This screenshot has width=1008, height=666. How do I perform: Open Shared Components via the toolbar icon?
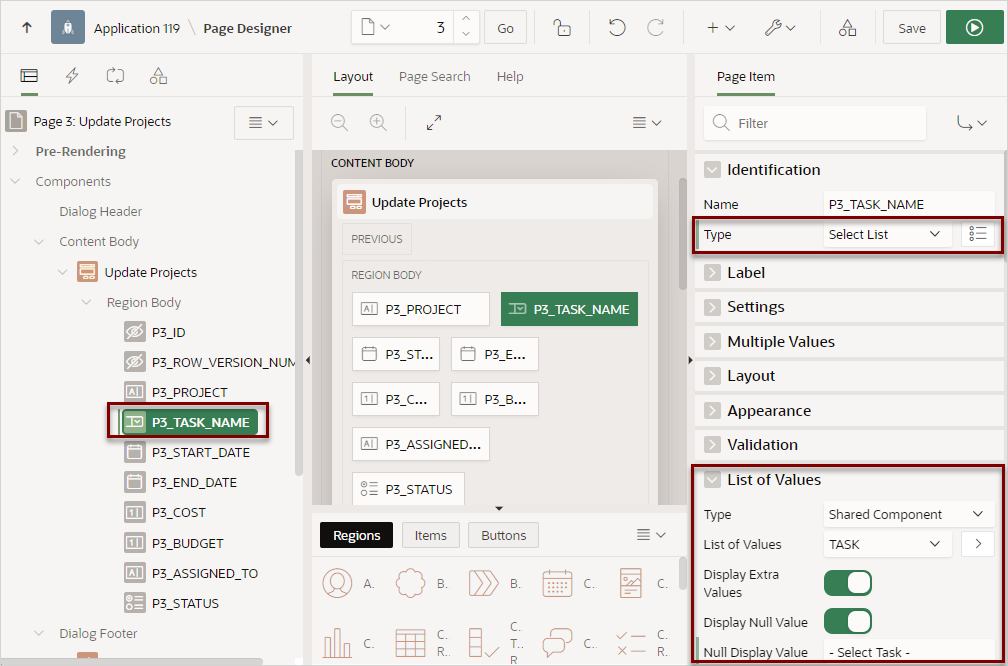pos(847,27)
